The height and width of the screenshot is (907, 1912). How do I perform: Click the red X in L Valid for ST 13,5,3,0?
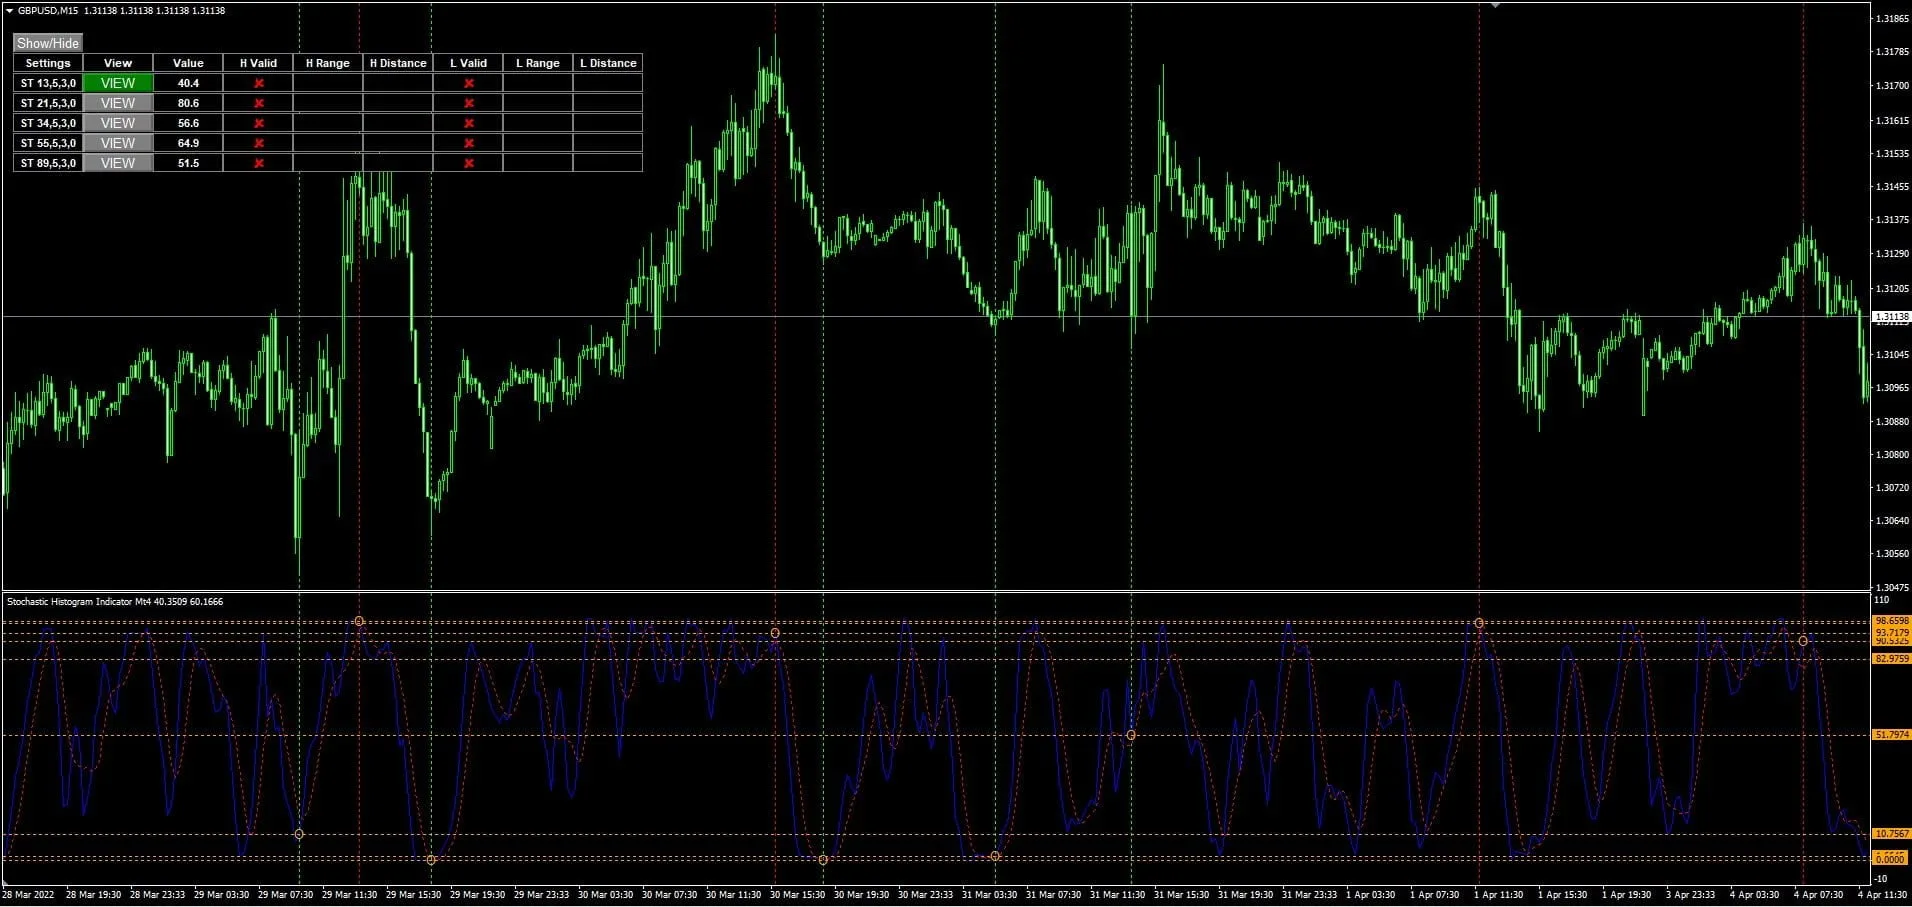468,83
